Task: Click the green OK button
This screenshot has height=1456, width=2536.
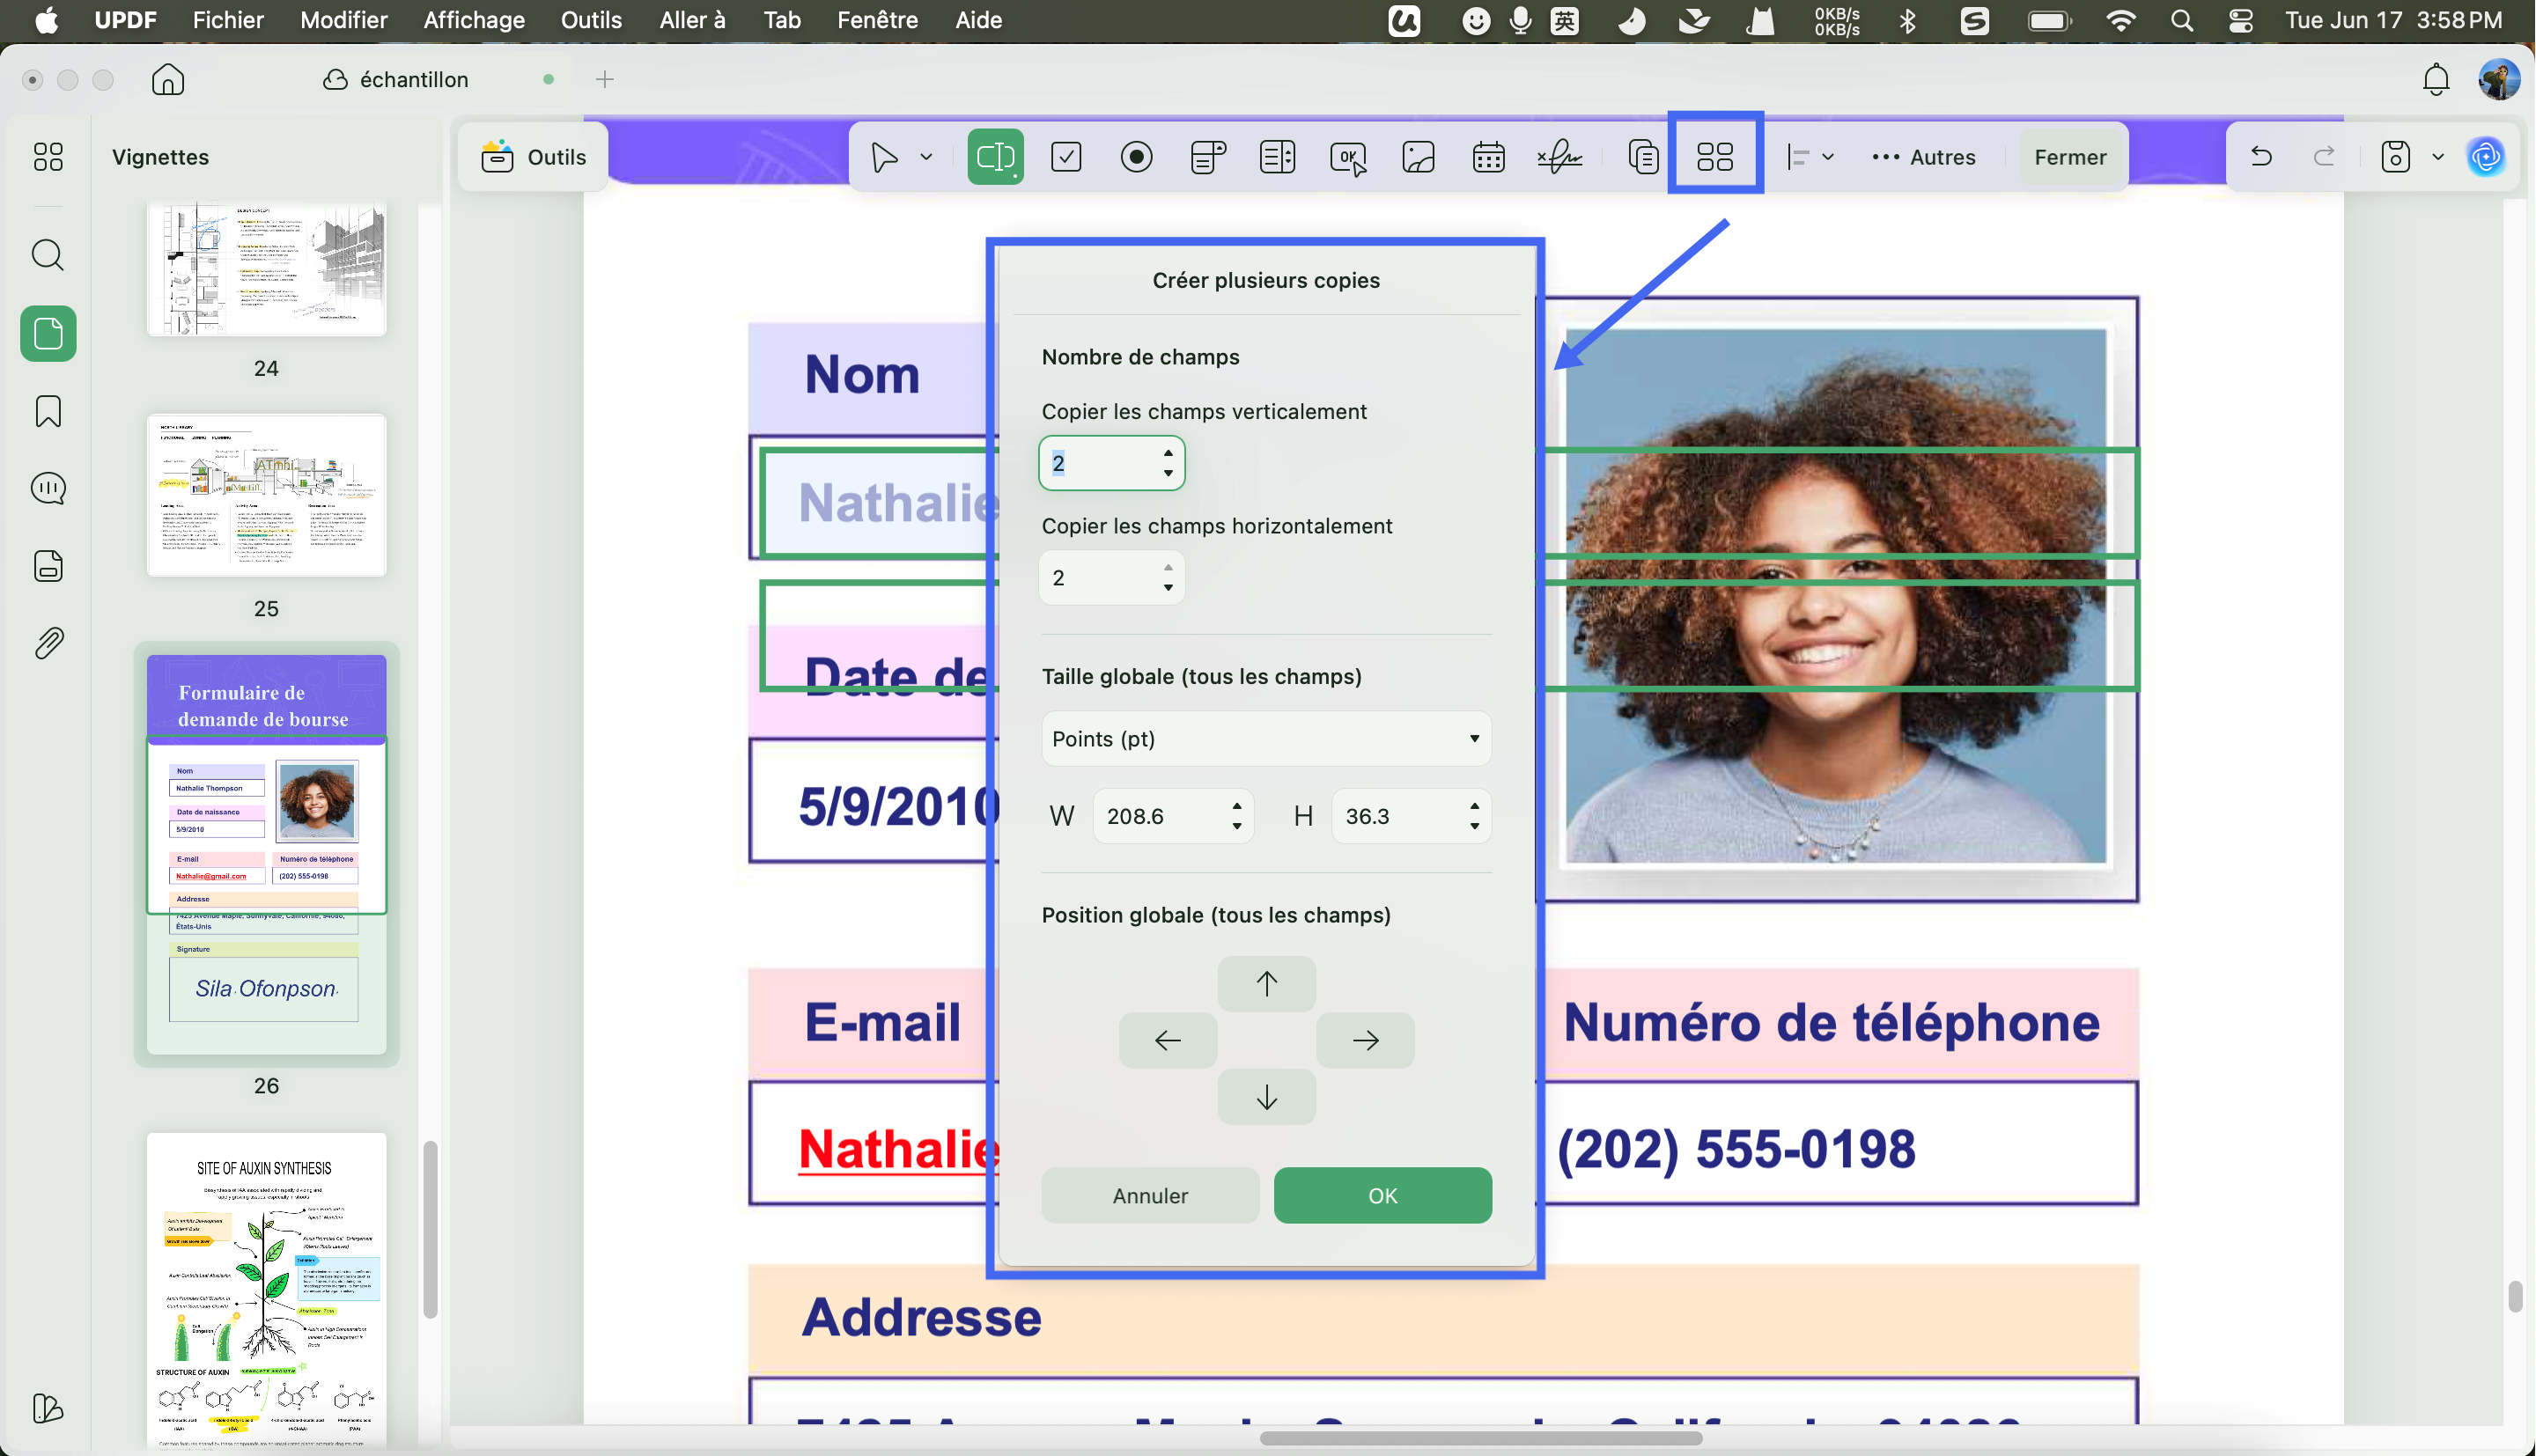Action: pos(1382,1195)
